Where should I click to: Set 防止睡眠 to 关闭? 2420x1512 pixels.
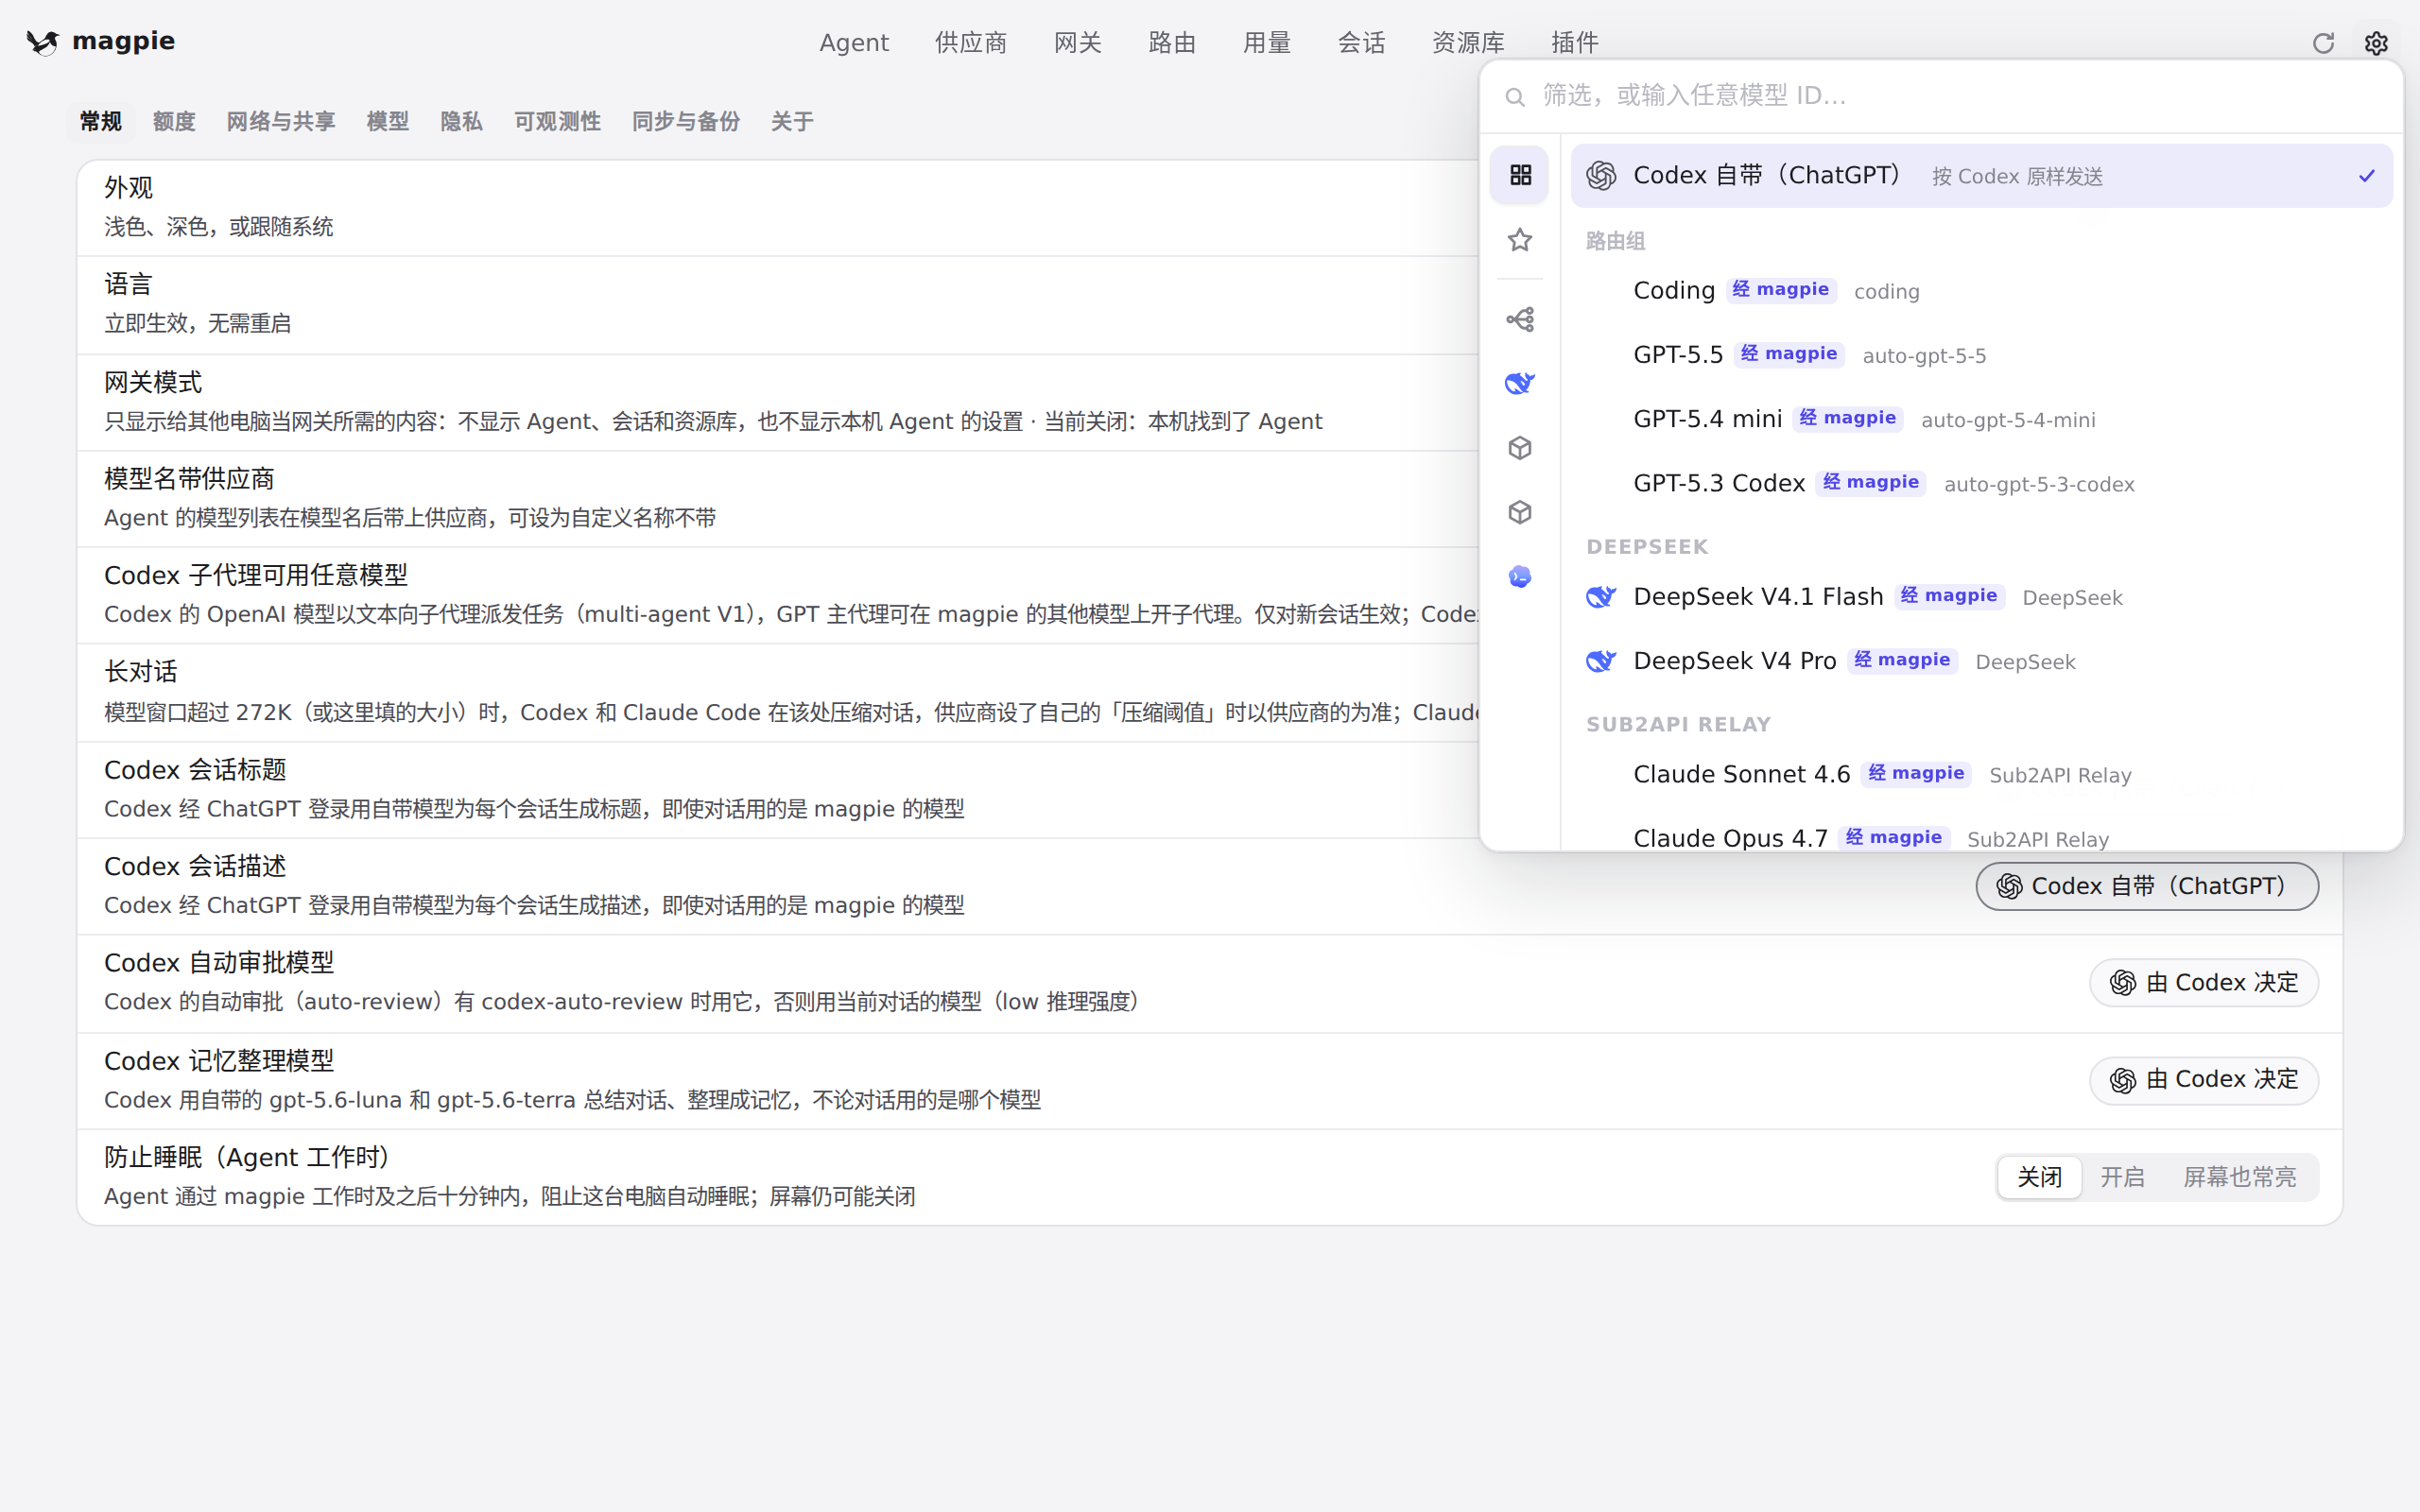click(x=2039, y=1177)
